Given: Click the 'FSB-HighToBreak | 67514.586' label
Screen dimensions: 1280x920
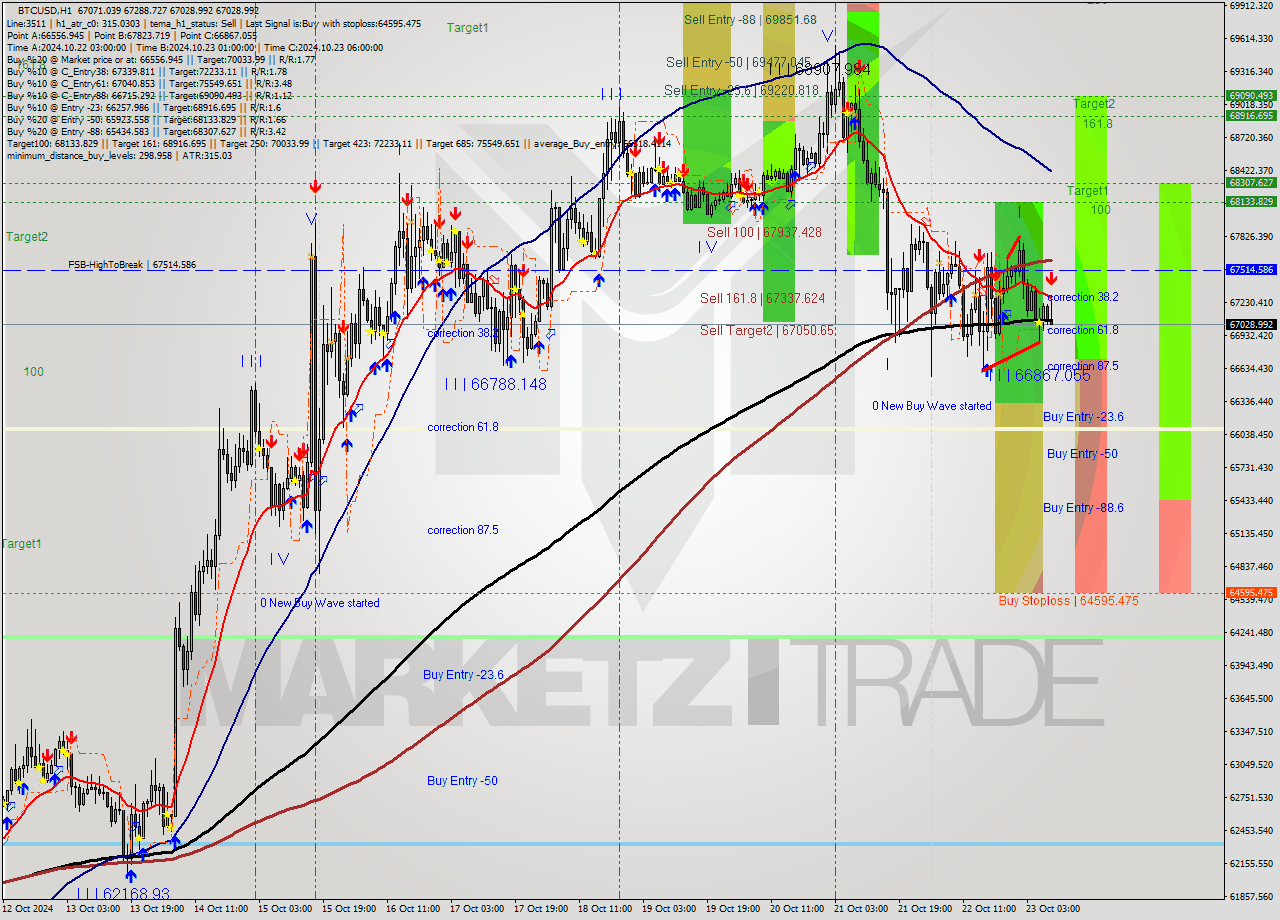Looking at the screenshot, I should tap(132, 265).
